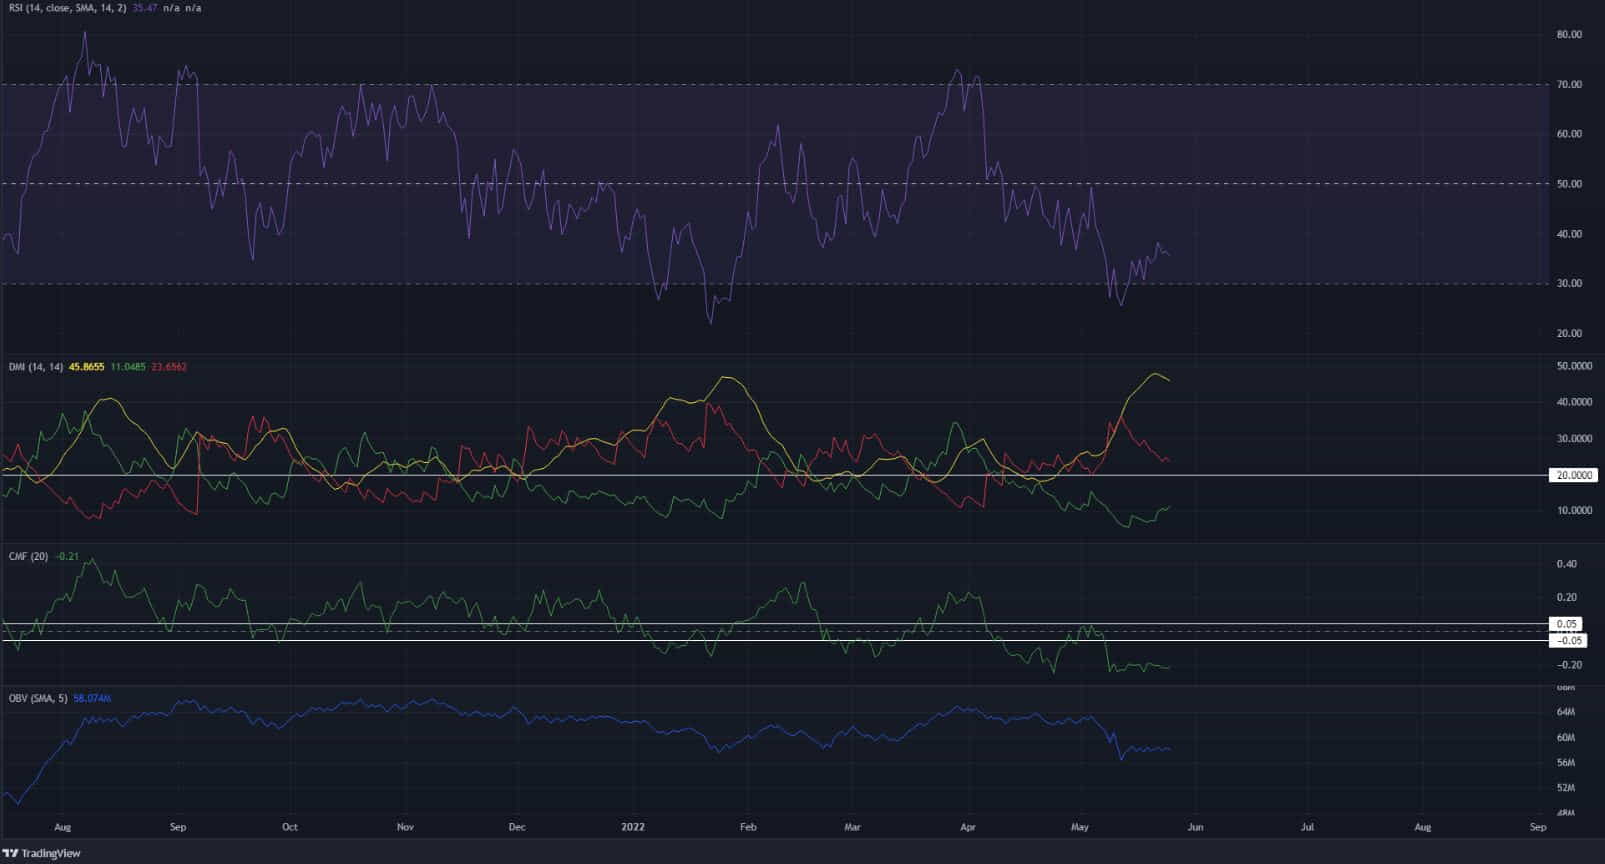
Task: Select the RSI (14, close, SMA, 14, 2) legend
Action: click(68, 7)
